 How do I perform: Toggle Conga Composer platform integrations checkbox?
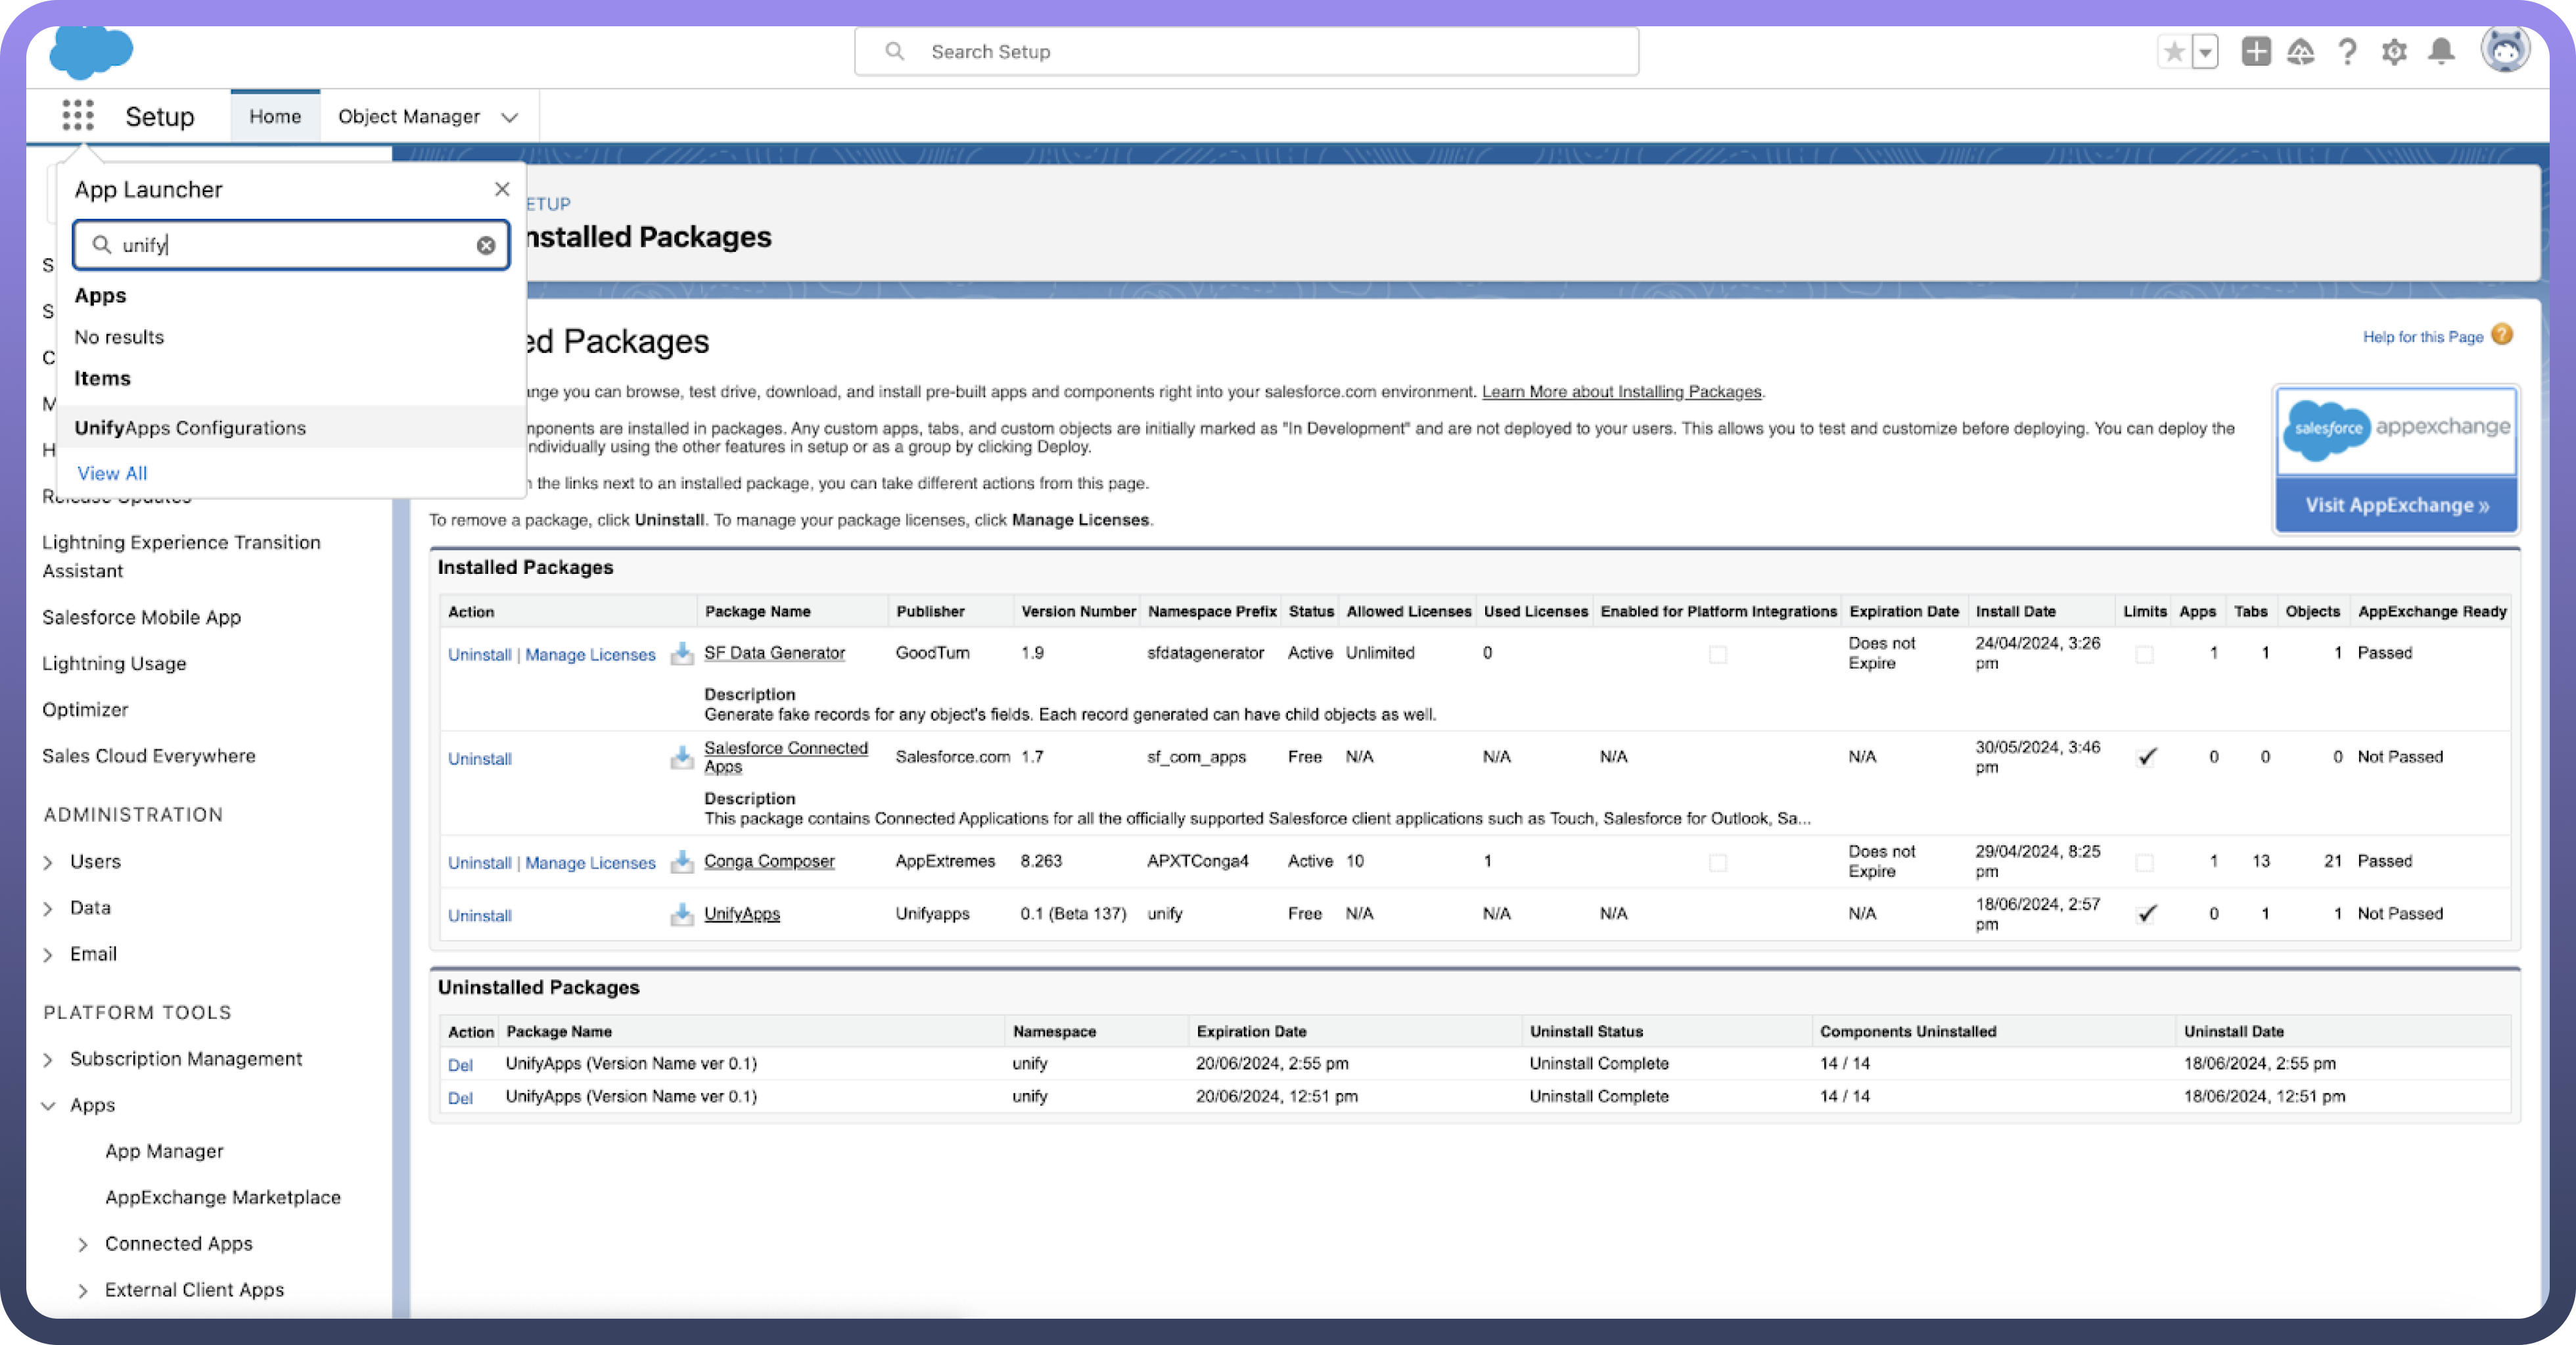click(x=1717, y=862)
